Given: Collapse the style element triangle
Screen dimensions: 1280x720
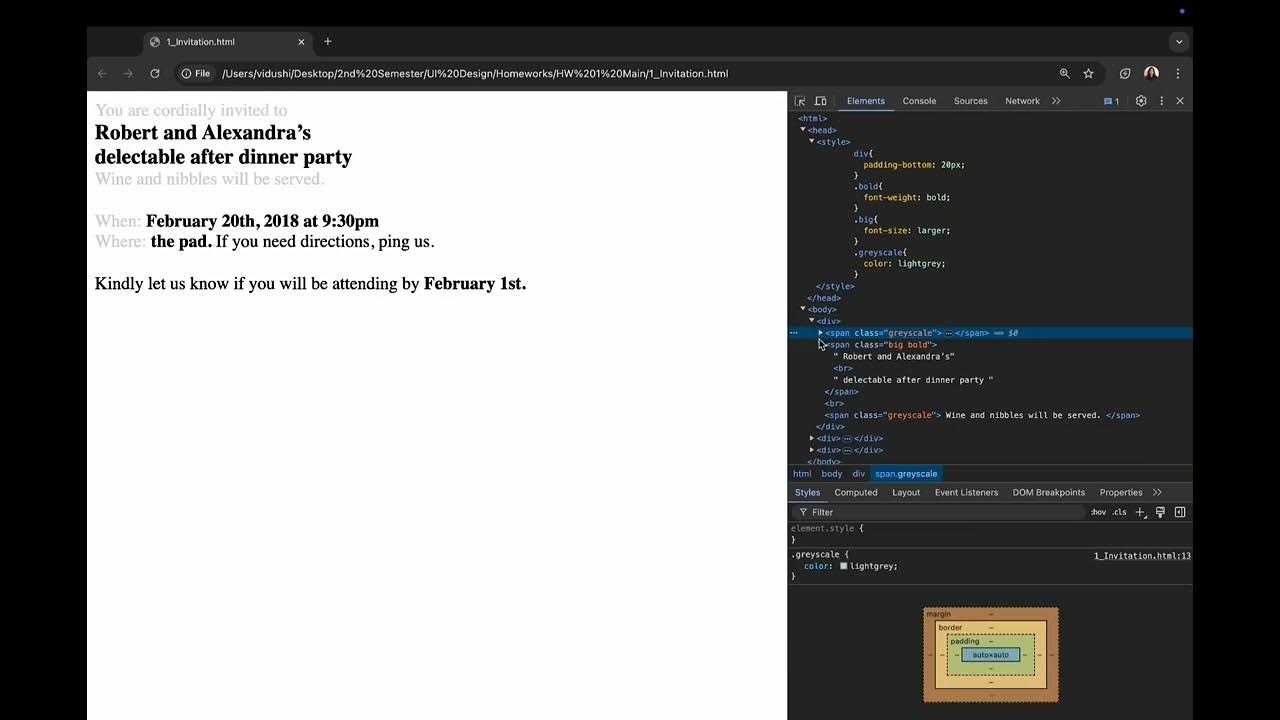Looking at the screenshot, I should click(x=811, y=142).
